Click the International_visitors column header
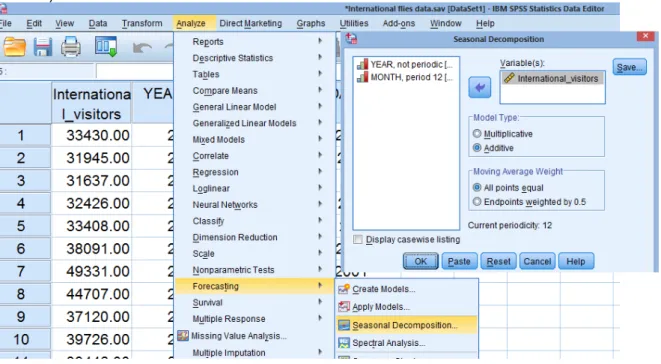Screen dimensions: 661x364 pos(91,104)
